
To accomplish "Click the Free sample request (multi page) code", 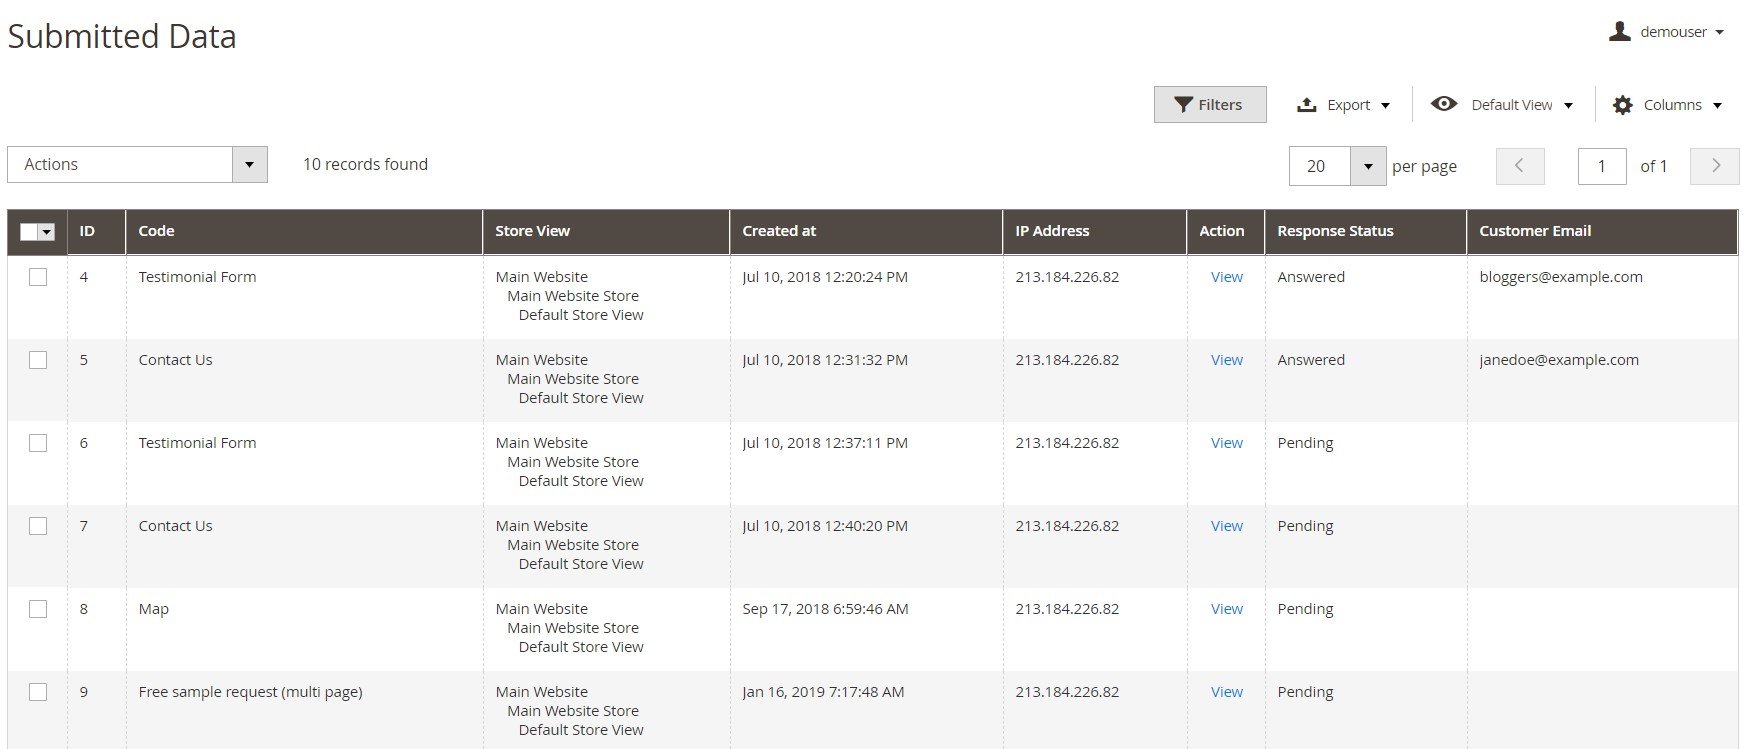I will (x=250, y=692).
